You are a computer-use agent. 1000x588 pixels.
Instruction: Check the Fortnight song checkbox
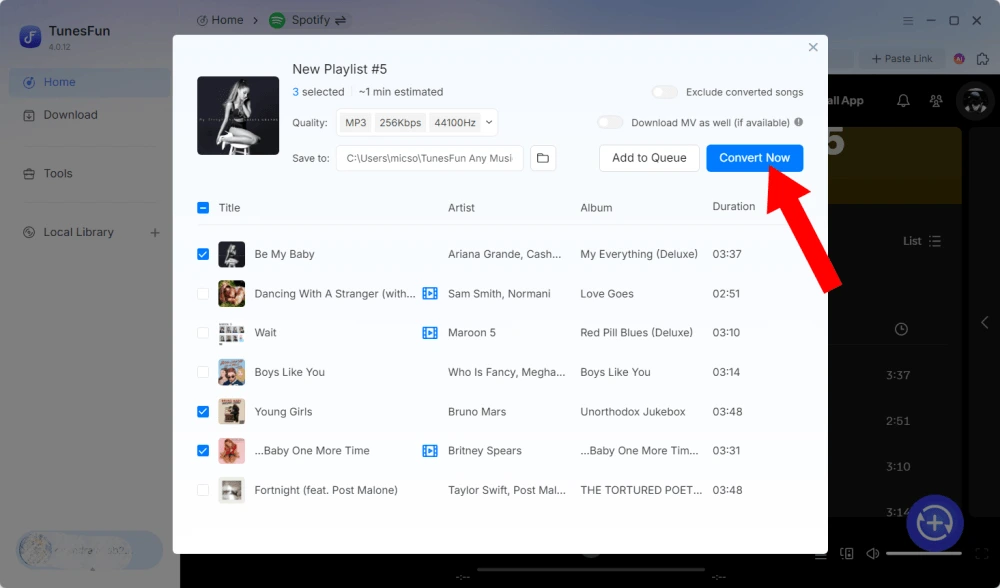click(203, 490)
